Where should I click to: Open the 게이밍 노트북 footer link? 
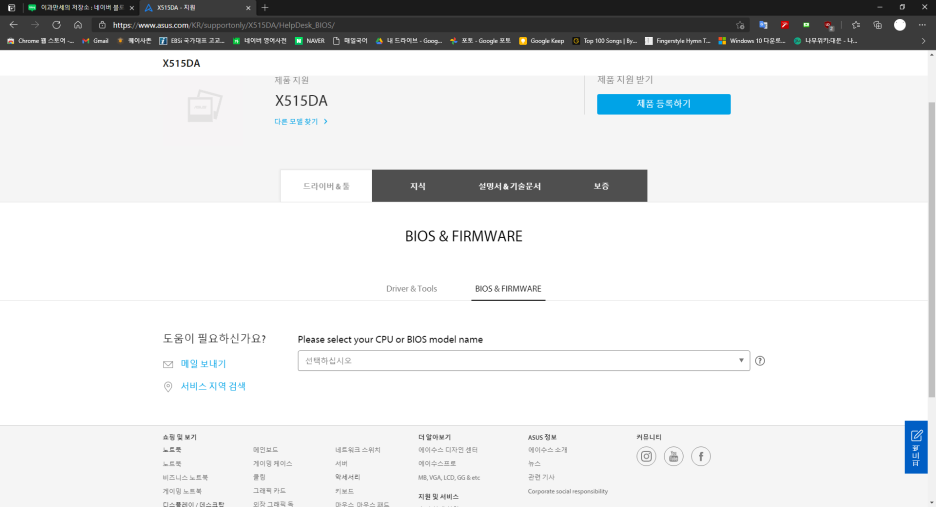tap(182, 491)
